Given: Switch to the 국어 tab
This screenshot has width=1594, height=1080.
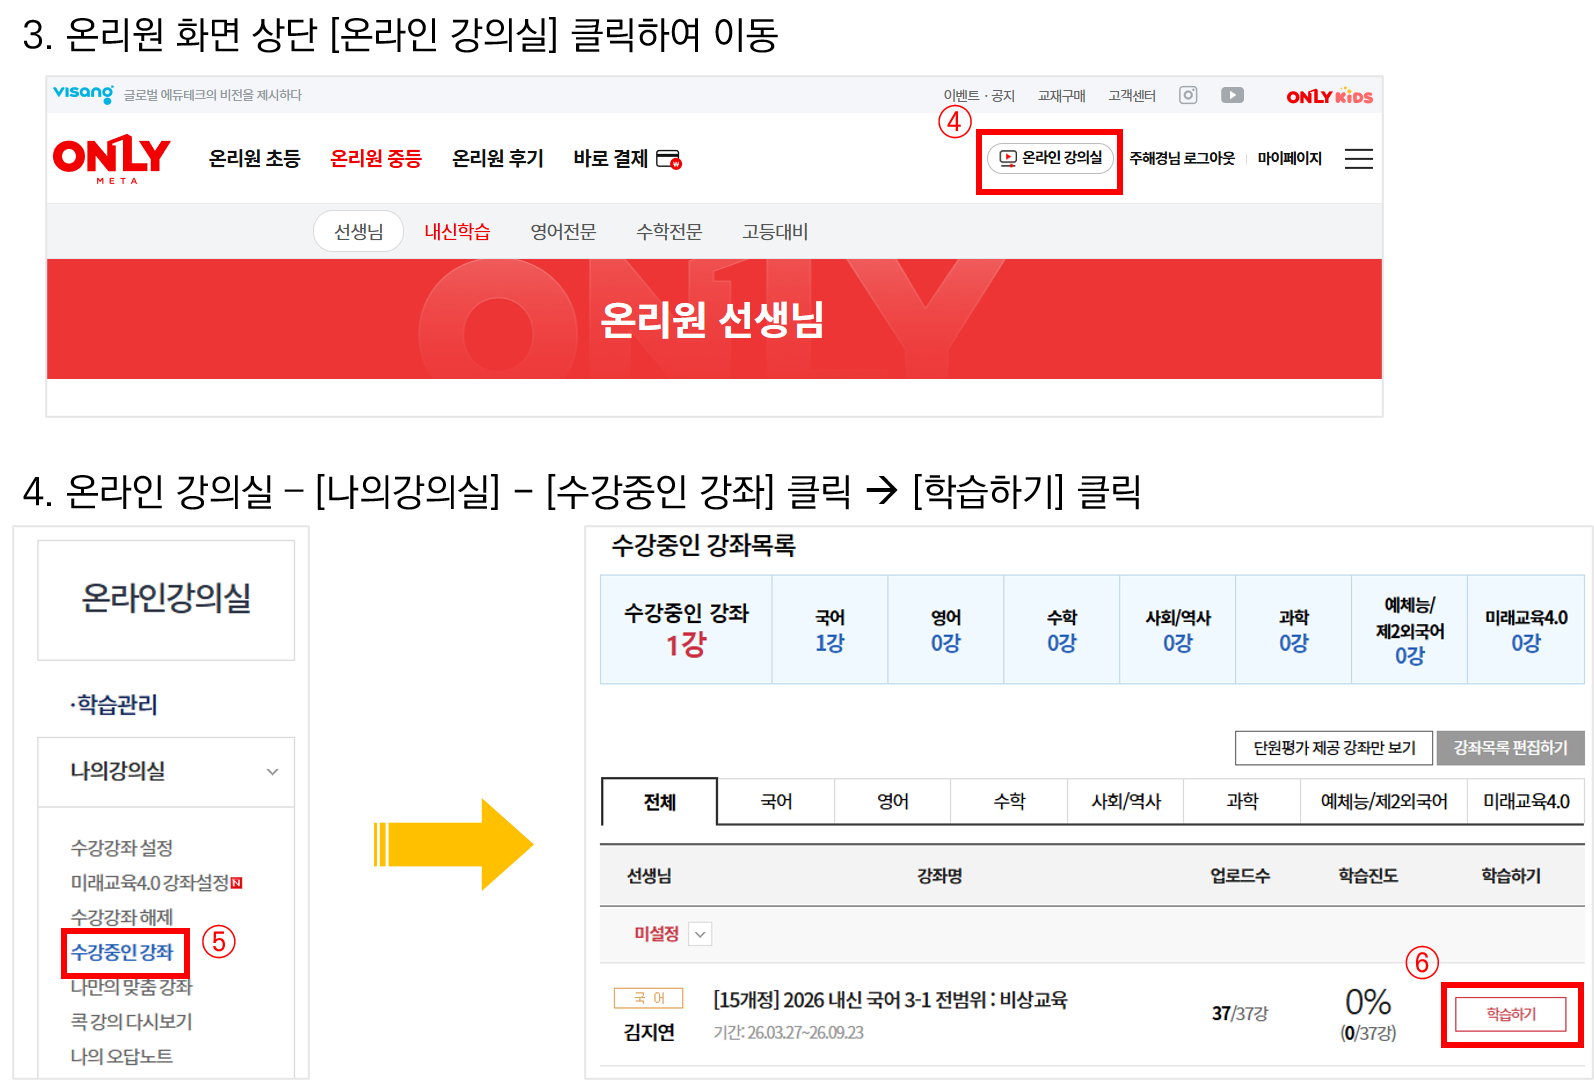Looking at the screenshot, I should tap(776, 801).
